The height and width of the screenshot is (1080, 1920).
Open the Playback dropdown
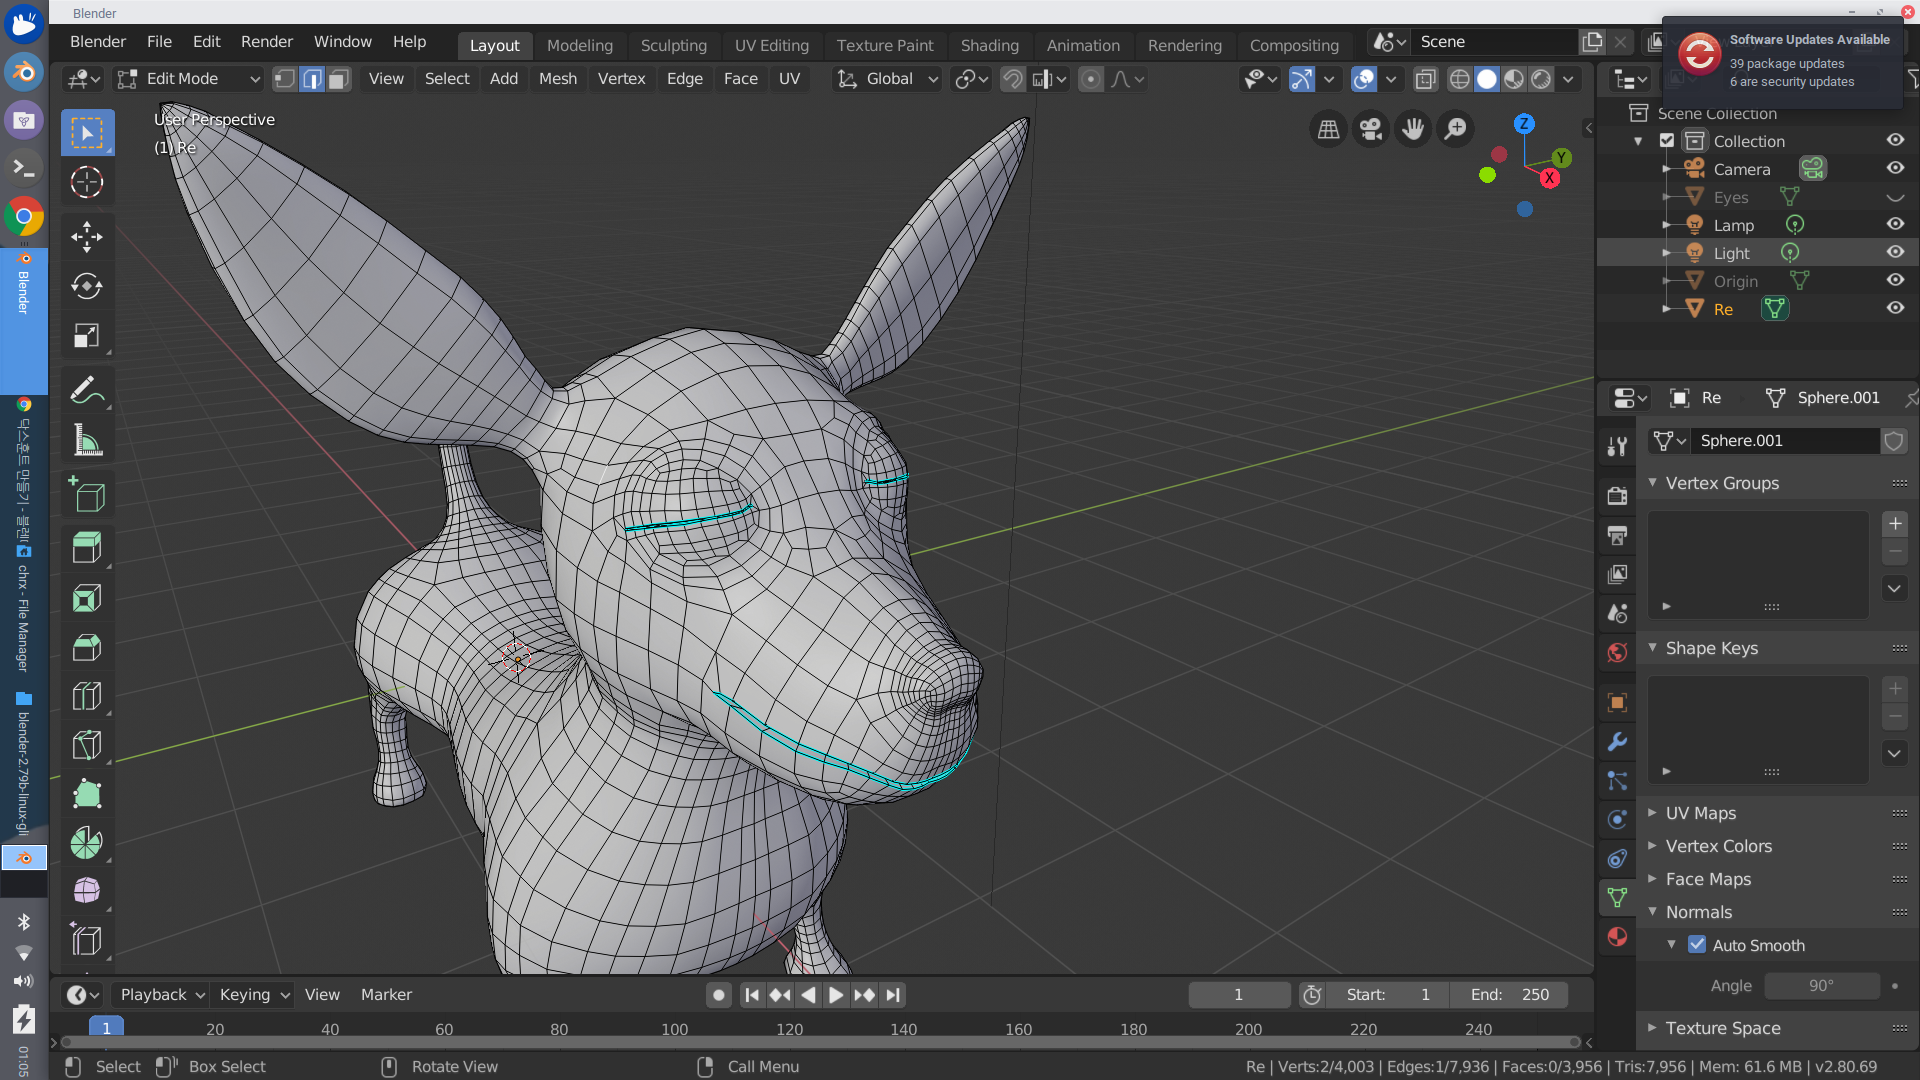162,995
